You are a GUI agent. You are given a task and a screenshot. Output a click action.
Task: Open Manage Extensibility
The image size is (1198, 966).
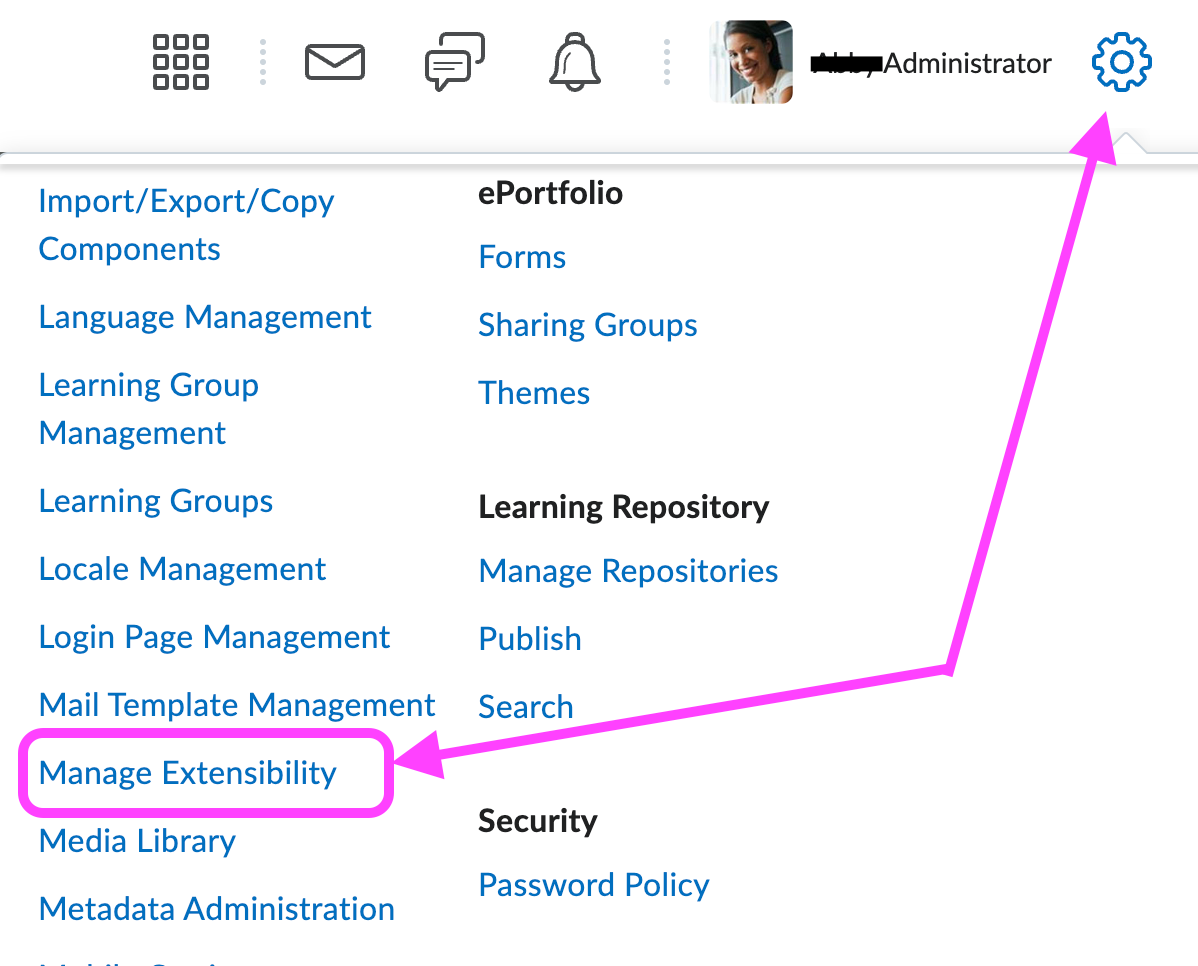(186, 773)
